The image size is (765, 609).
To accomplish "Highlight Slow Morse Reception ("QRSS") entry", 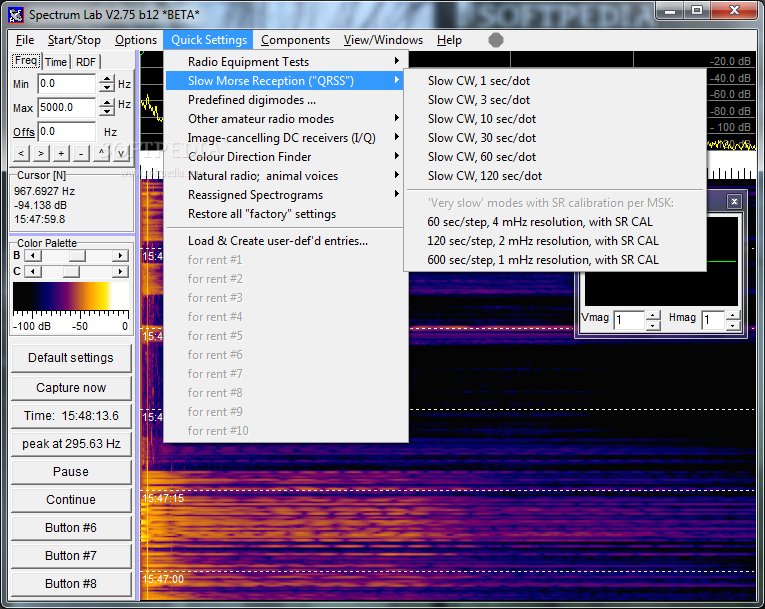I will 284,81.
